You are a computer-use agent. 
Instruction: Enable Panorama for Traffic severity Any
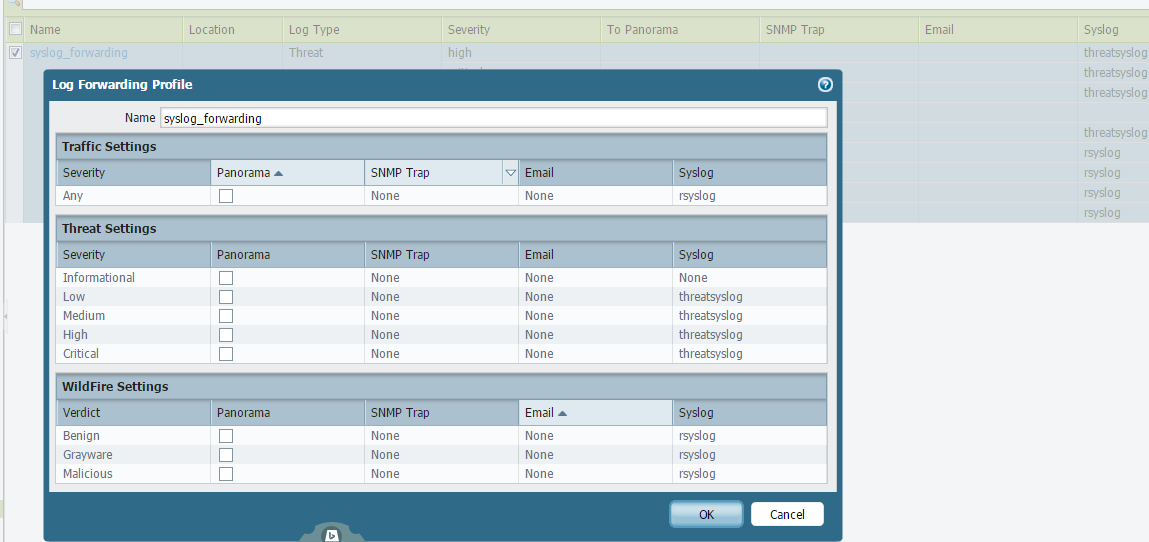226,196
